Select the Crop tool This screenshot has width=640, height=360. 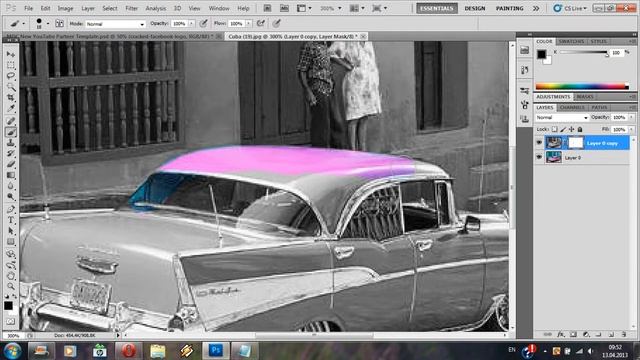pos(11,98)
